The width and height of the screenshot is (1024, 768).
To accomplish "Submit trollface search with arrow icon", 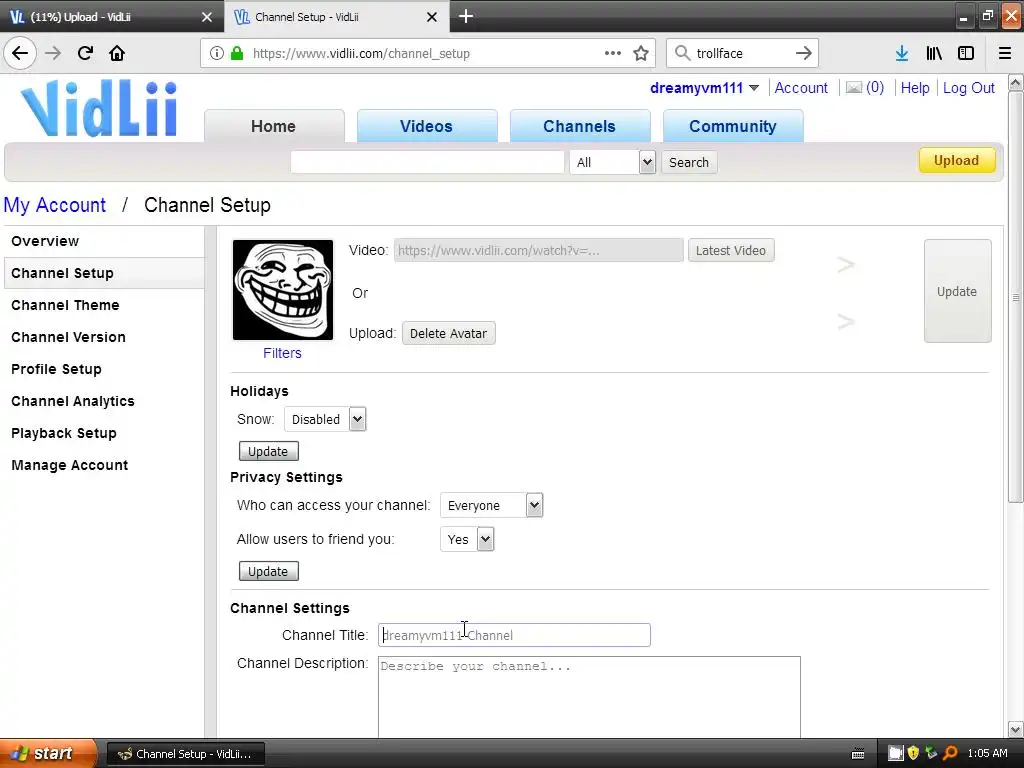I will (x=804, y=53).
